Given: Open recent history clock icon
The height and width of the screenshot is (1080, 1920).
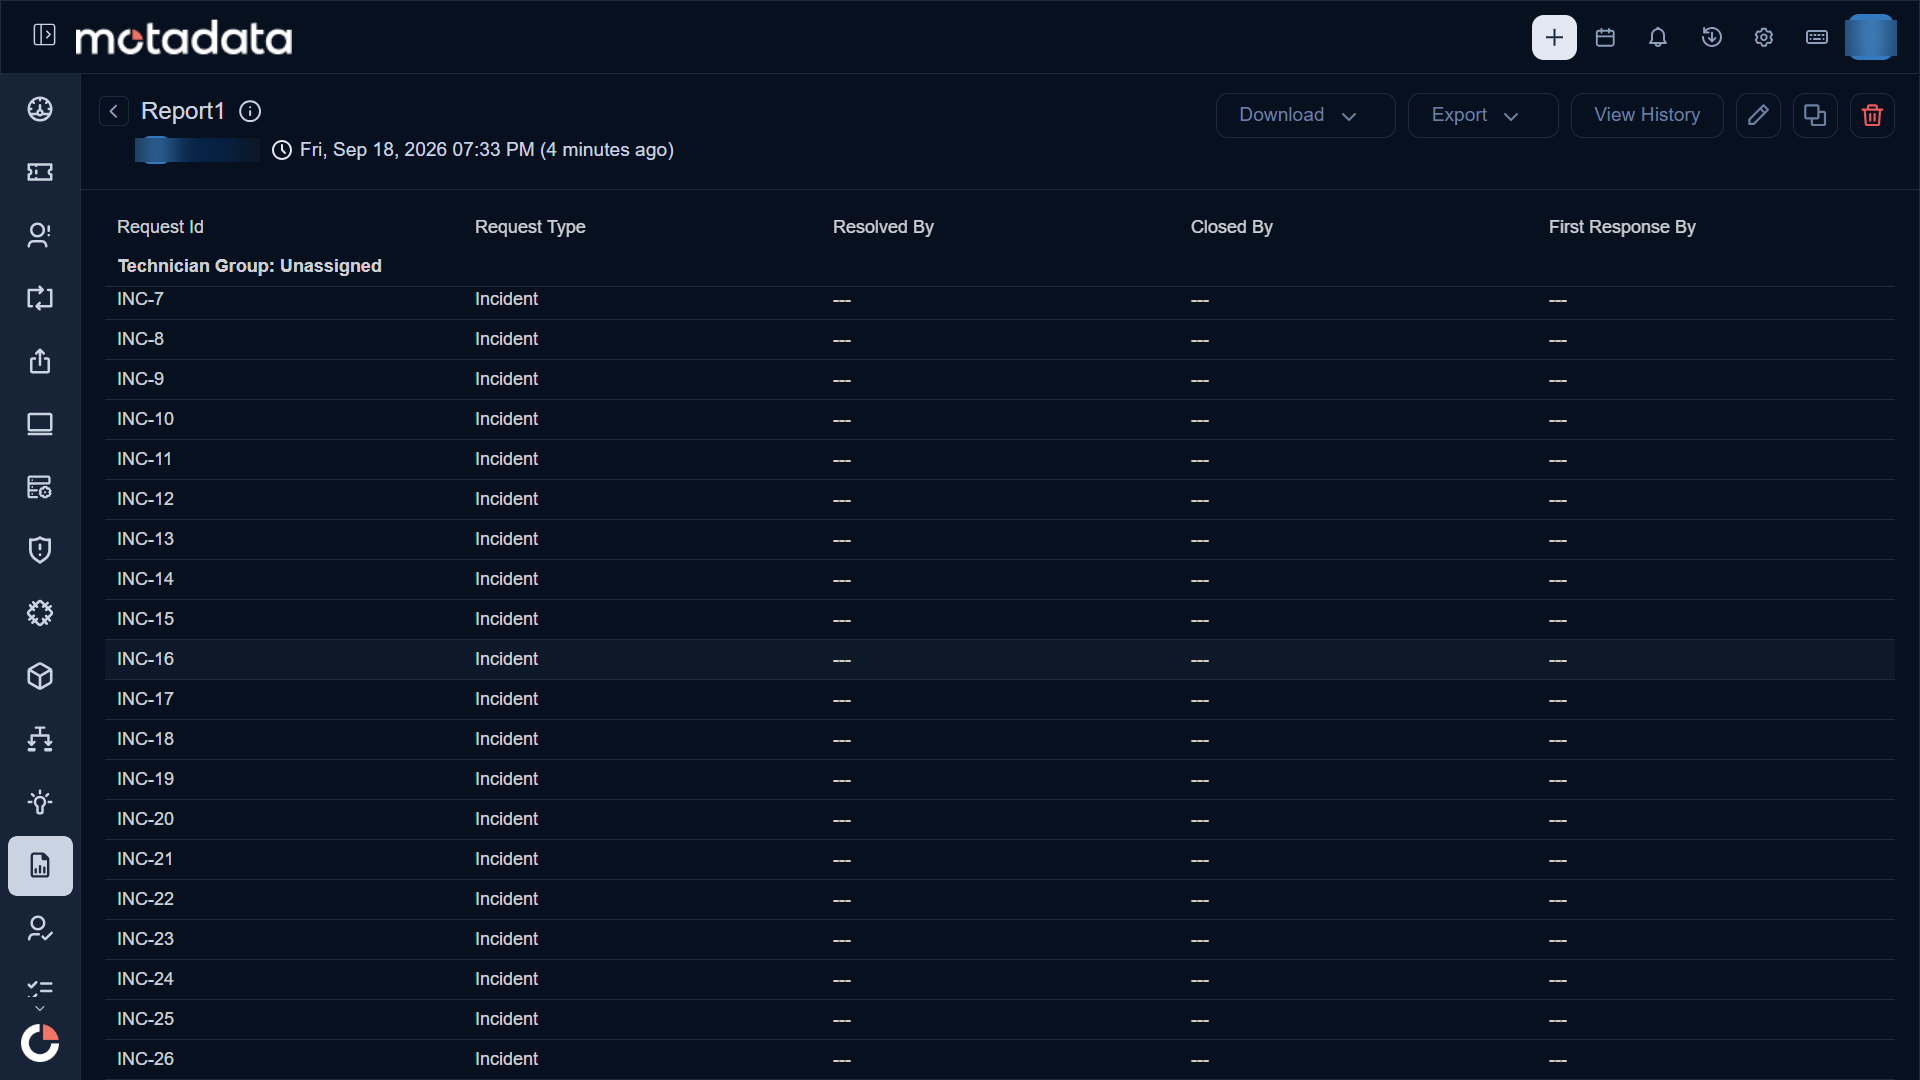Looking at the screenshot, I should tap(1711, 37).
